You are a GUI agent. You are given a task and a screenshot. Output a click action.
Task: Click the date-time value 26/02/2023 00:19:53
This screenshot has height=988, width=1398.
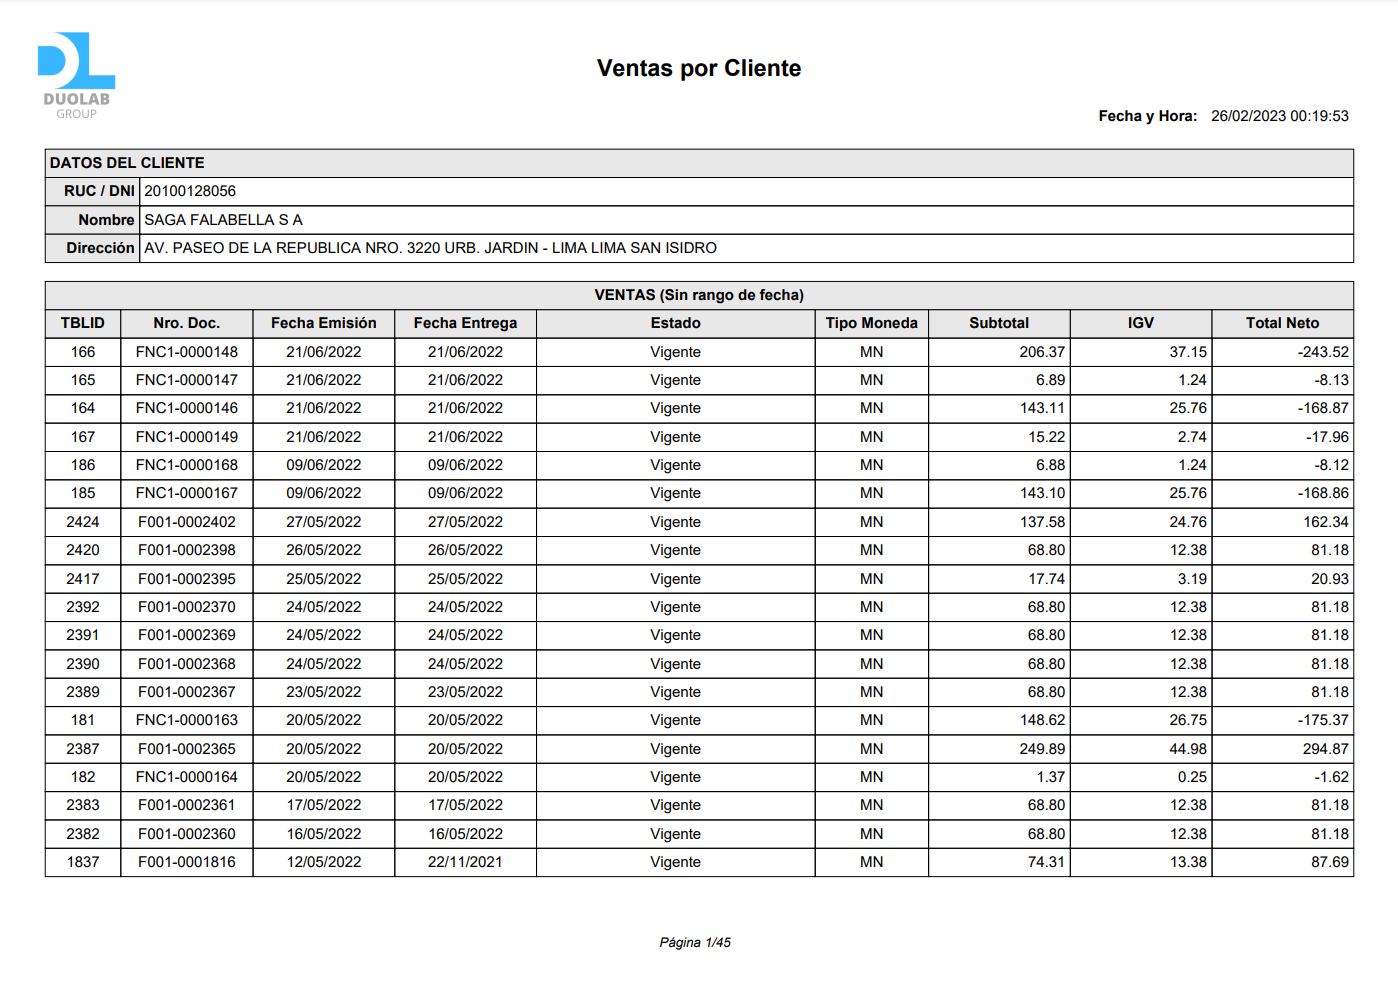tap(1279, 116)
